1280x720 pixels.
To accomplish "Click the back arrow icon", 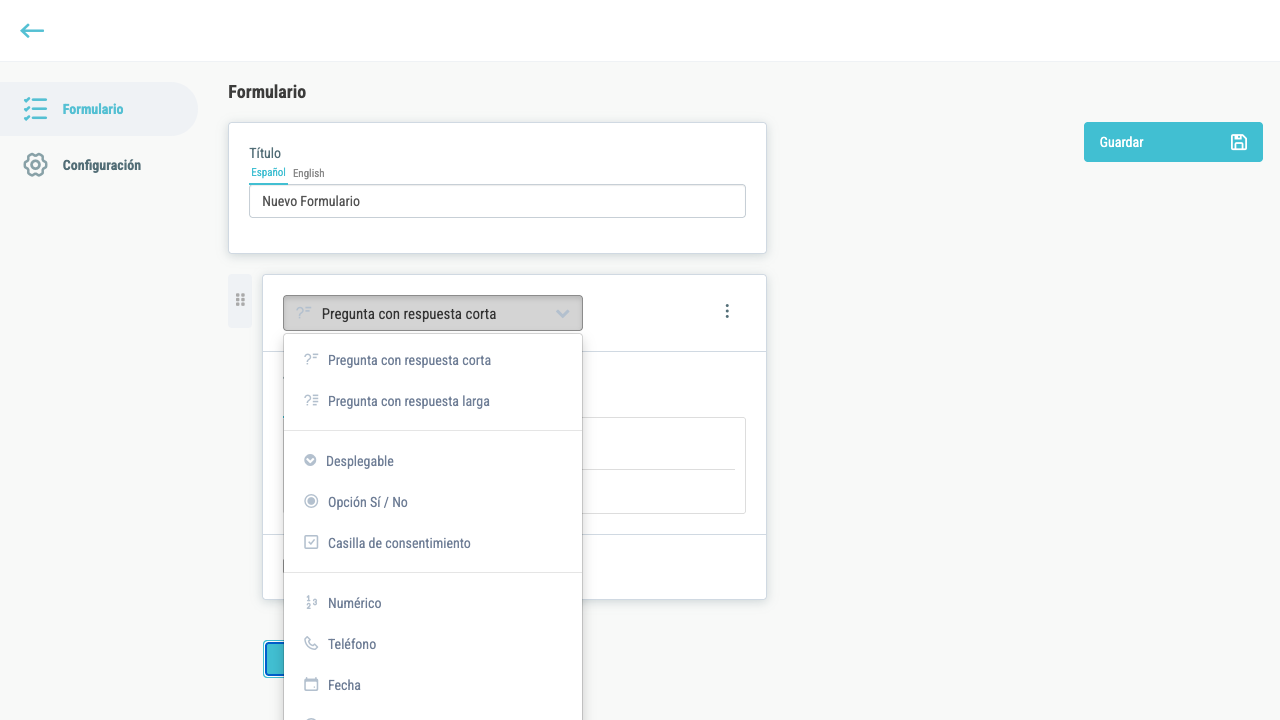I will [32, 31].
